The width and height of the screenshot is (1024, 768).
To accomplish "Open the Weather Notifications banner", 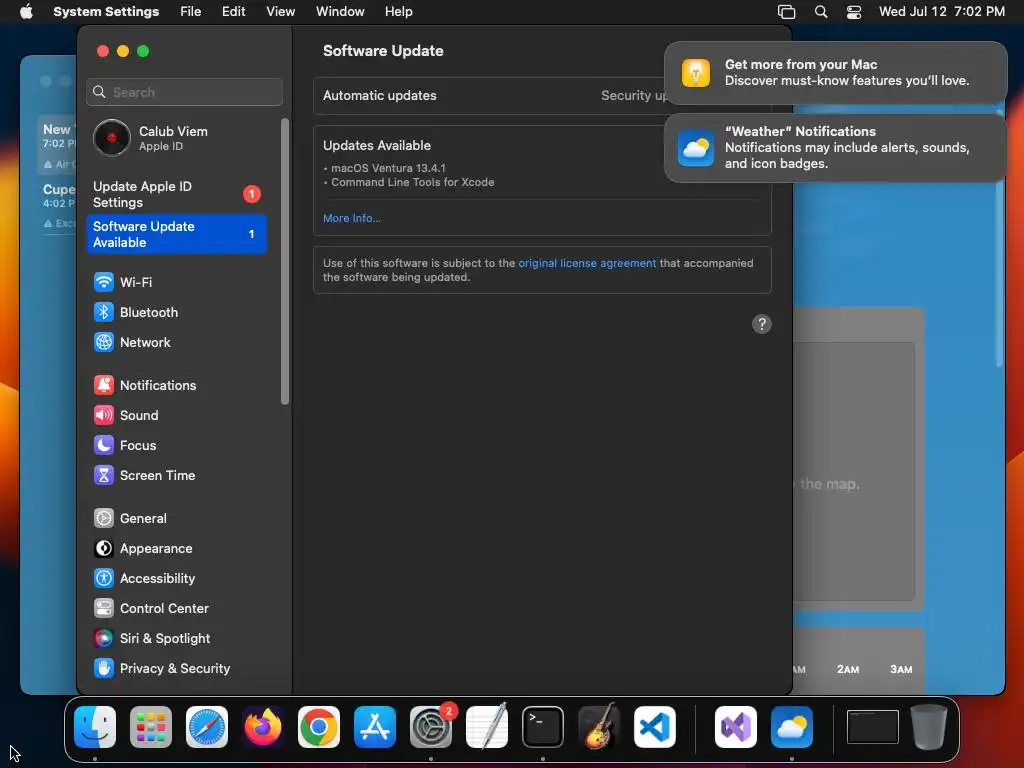I will pyautogui.click(x=835, y=148).
